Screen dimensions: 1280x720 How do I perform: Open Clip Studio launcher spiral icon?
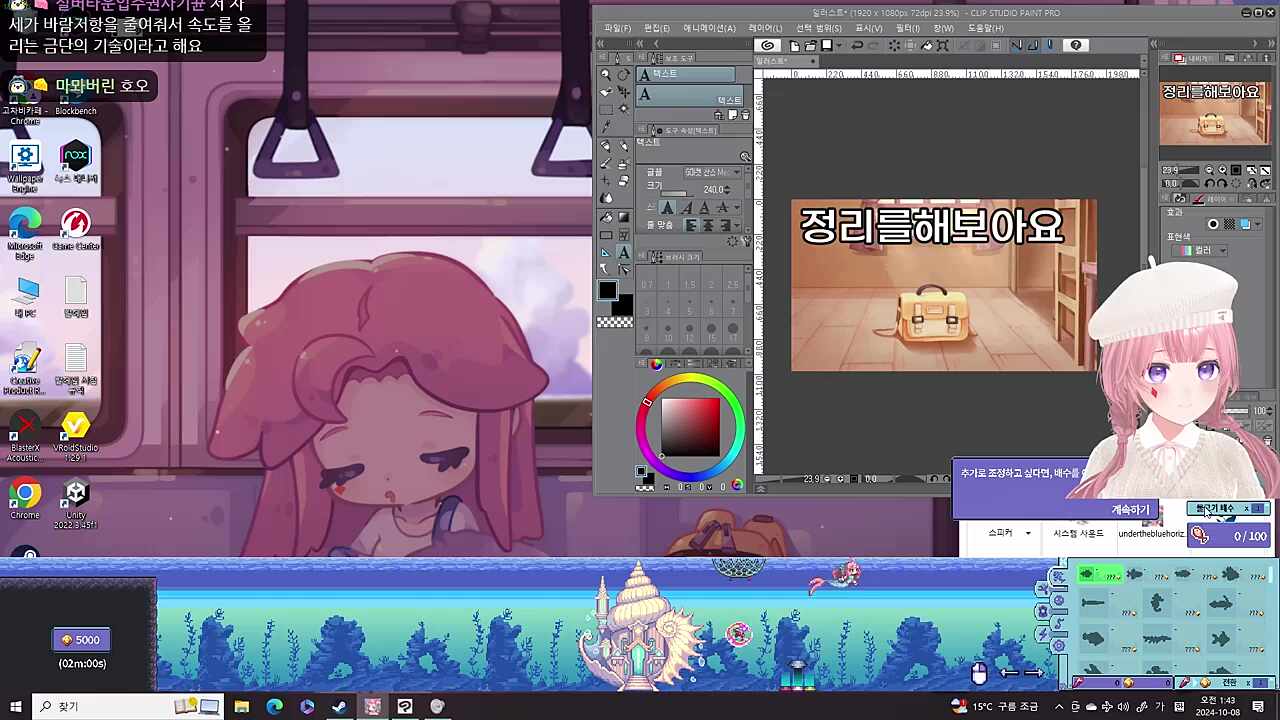click(768, 45)
